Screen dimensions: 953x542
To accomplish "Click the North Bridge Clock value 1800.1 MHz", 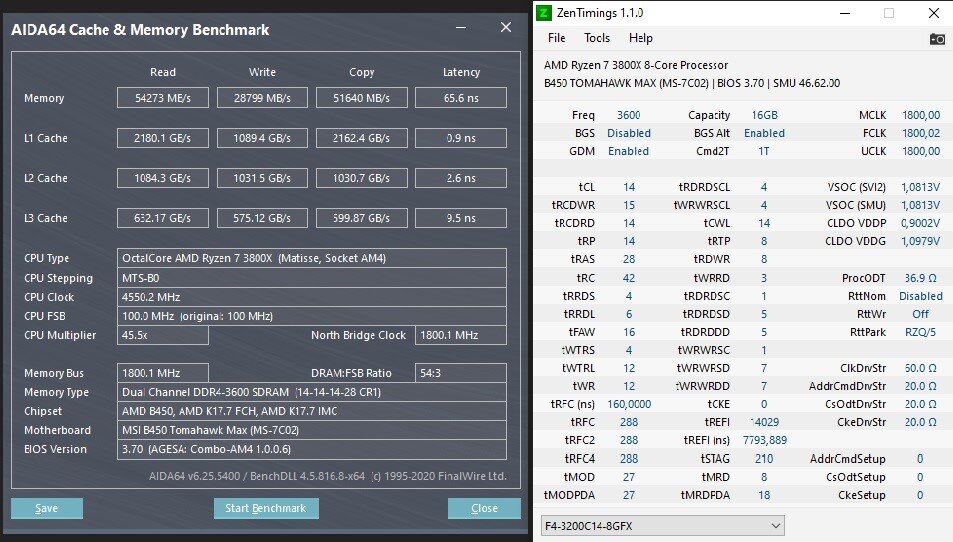I will pos(461,335).
